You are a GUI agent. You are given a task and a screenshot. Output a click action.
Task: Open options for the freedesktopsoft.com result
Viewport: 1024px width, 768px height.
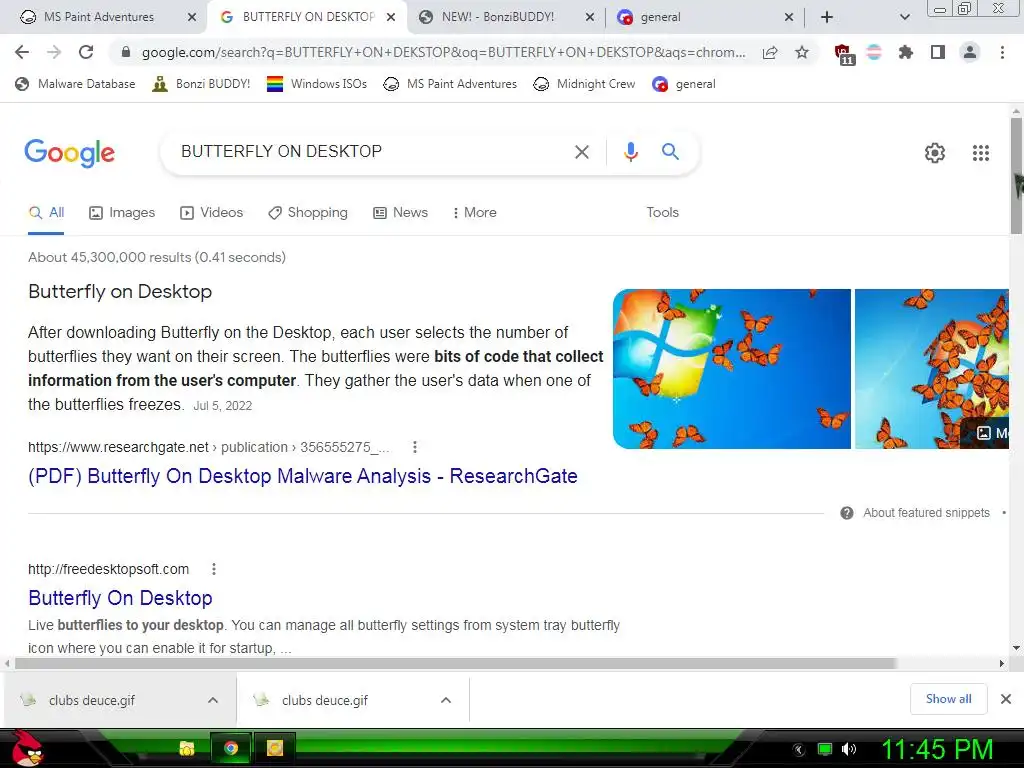click(x=214, y=569)
